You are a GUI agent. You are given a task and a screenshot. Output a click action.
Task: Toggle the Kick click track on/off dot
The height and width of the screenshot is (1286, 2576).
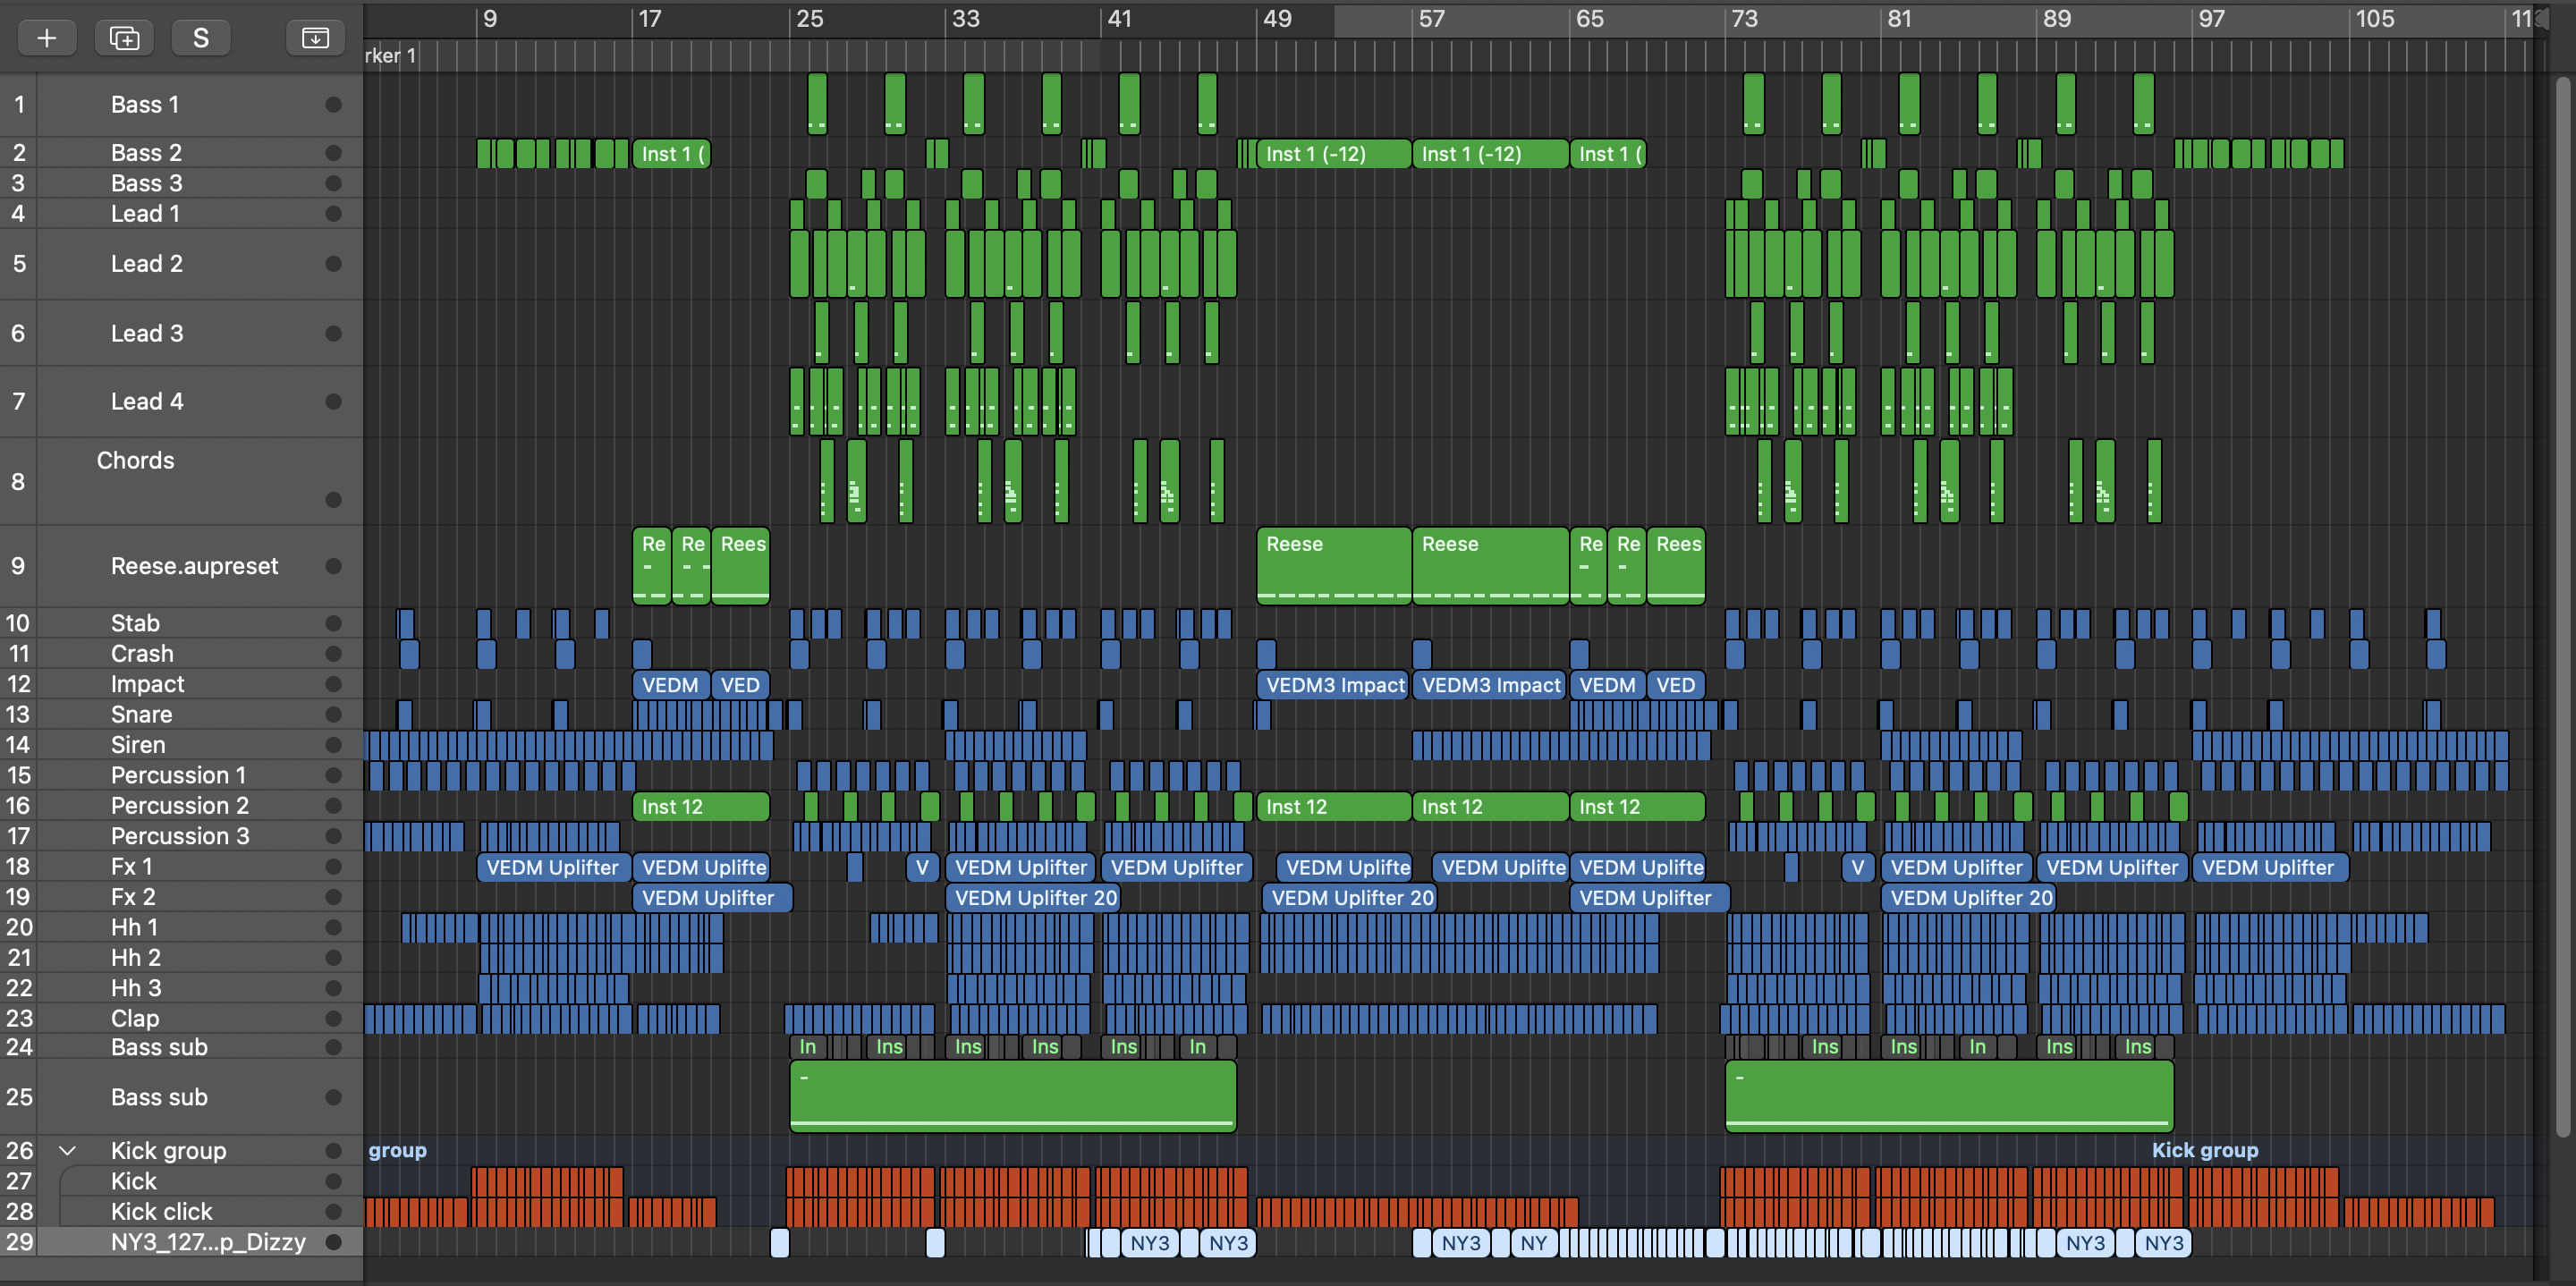[x=334, y=1212]
